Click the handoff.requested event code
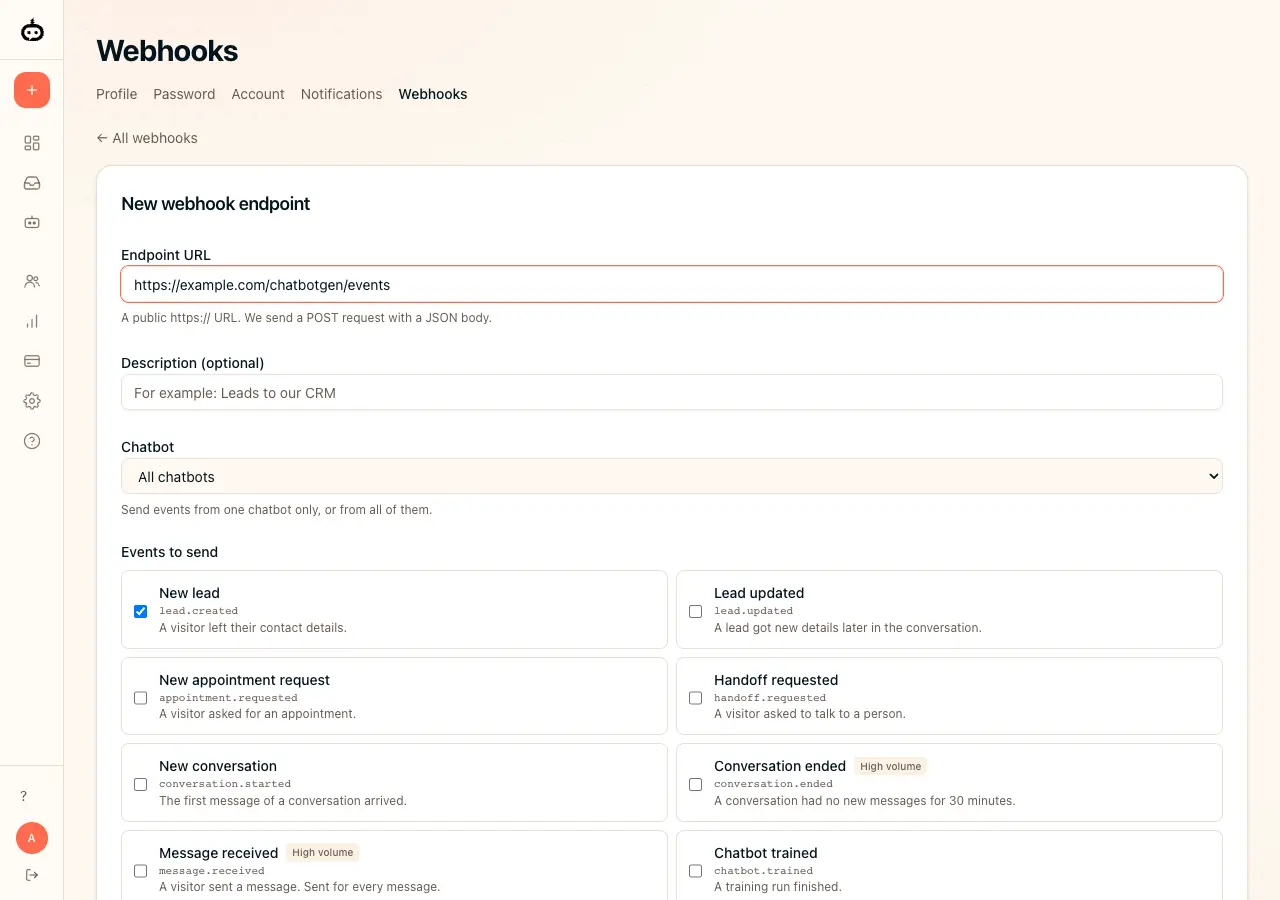This screenshot has height=900, width=1280. [x=770, y=698]
